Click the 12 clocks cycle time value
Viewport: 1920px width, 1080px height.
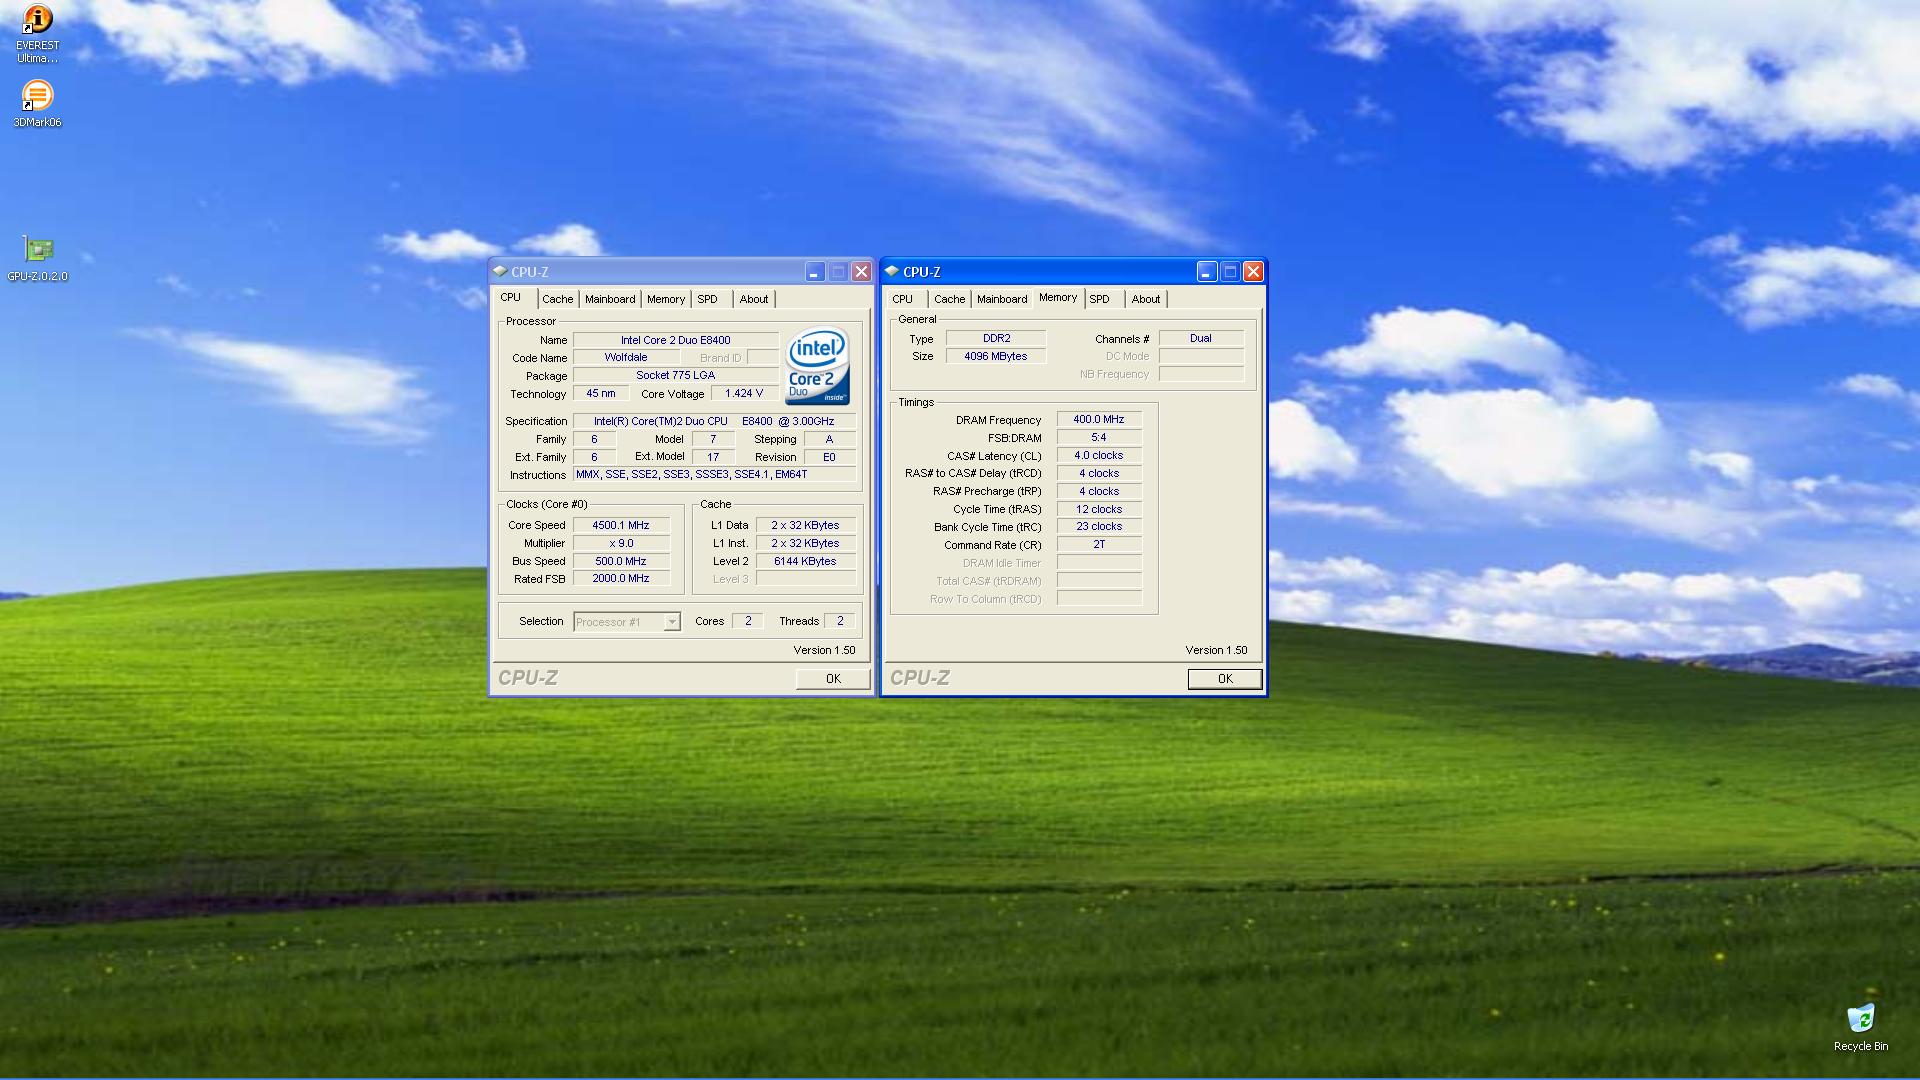[x=1099, y=509]
